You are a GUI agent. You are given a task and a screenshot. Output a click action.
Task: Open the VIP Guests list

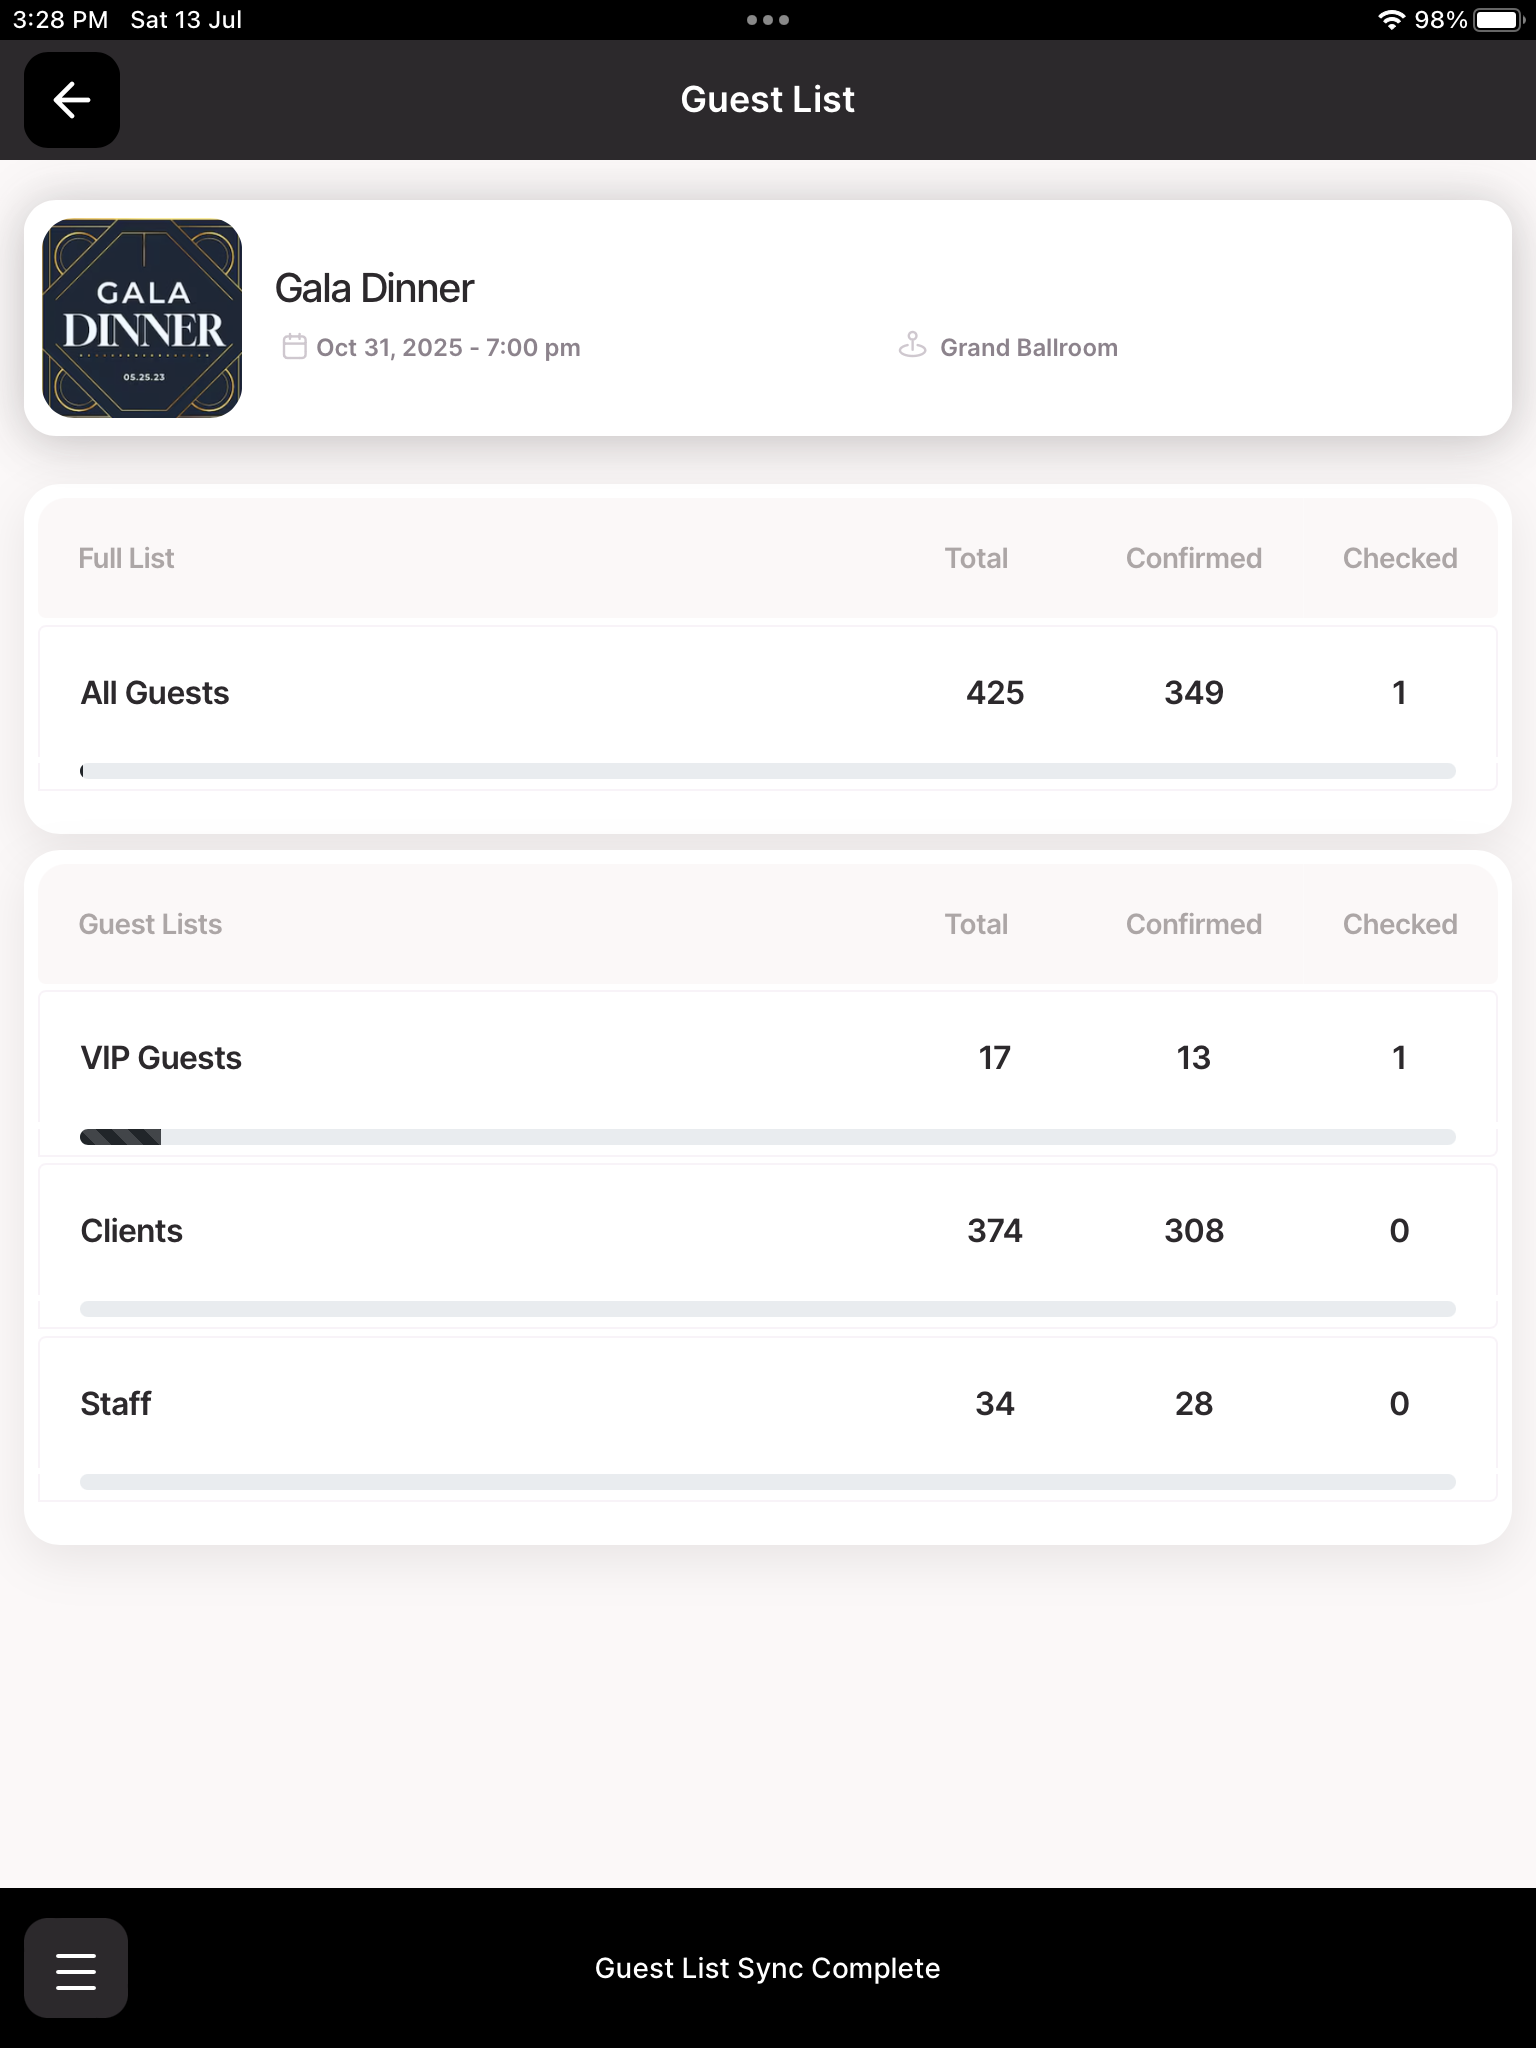click(161, 1058)
